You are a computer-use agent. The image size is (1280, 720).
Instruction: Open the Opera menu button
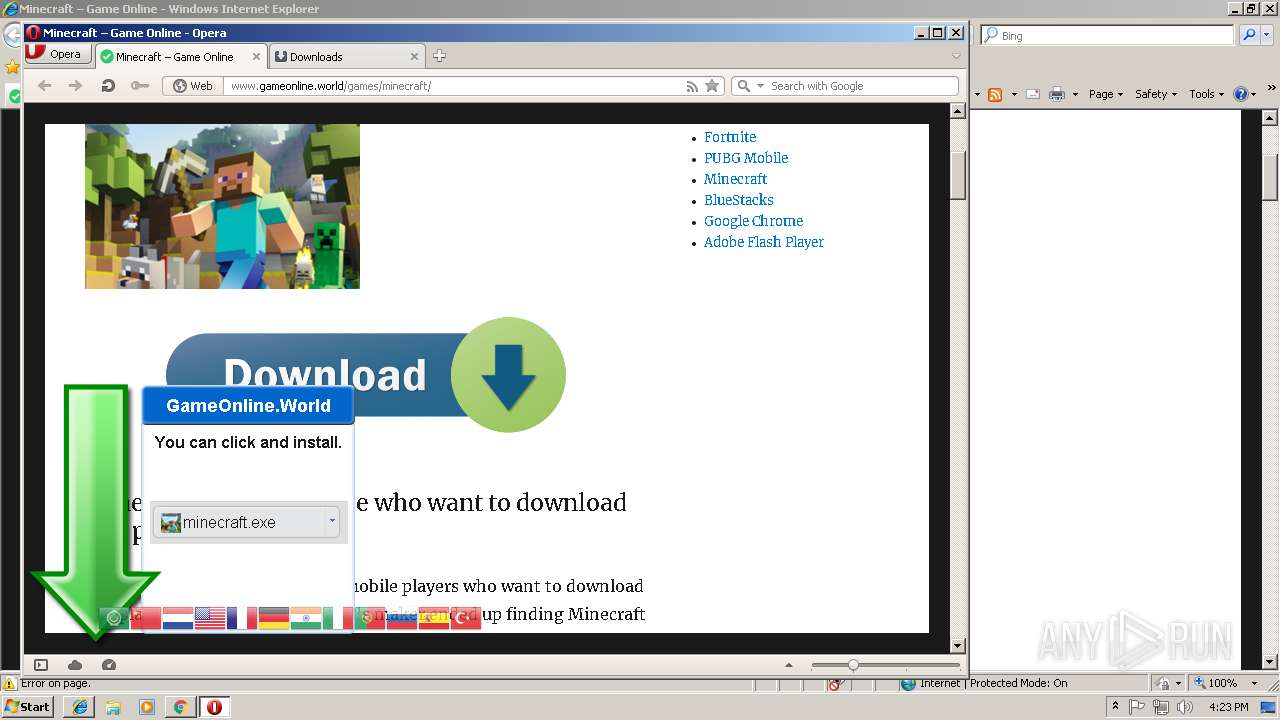[x=58, y=55]
